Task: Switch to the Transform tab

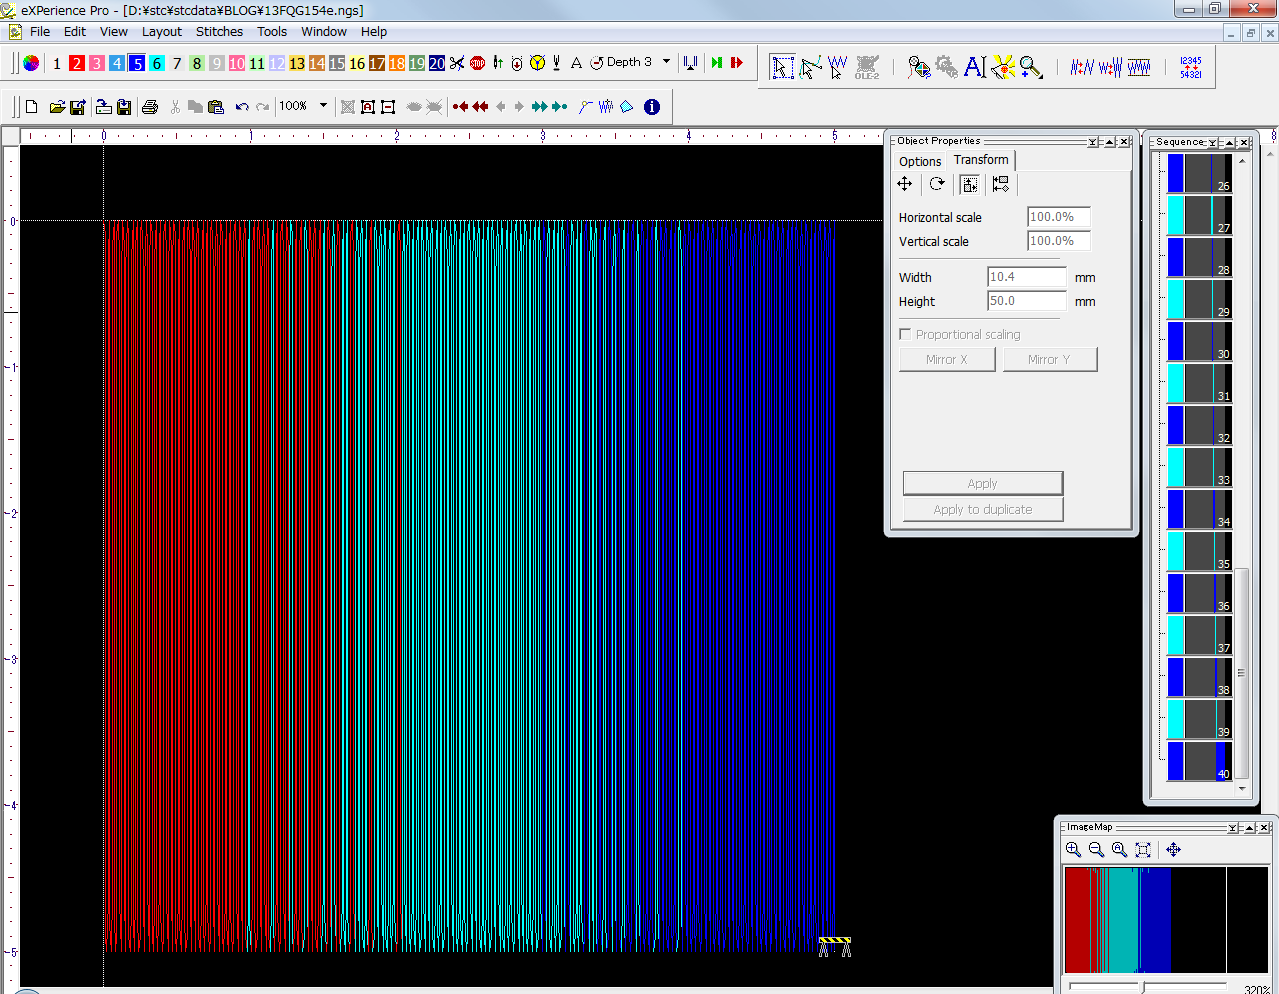Action: click(x=981, y=160)
